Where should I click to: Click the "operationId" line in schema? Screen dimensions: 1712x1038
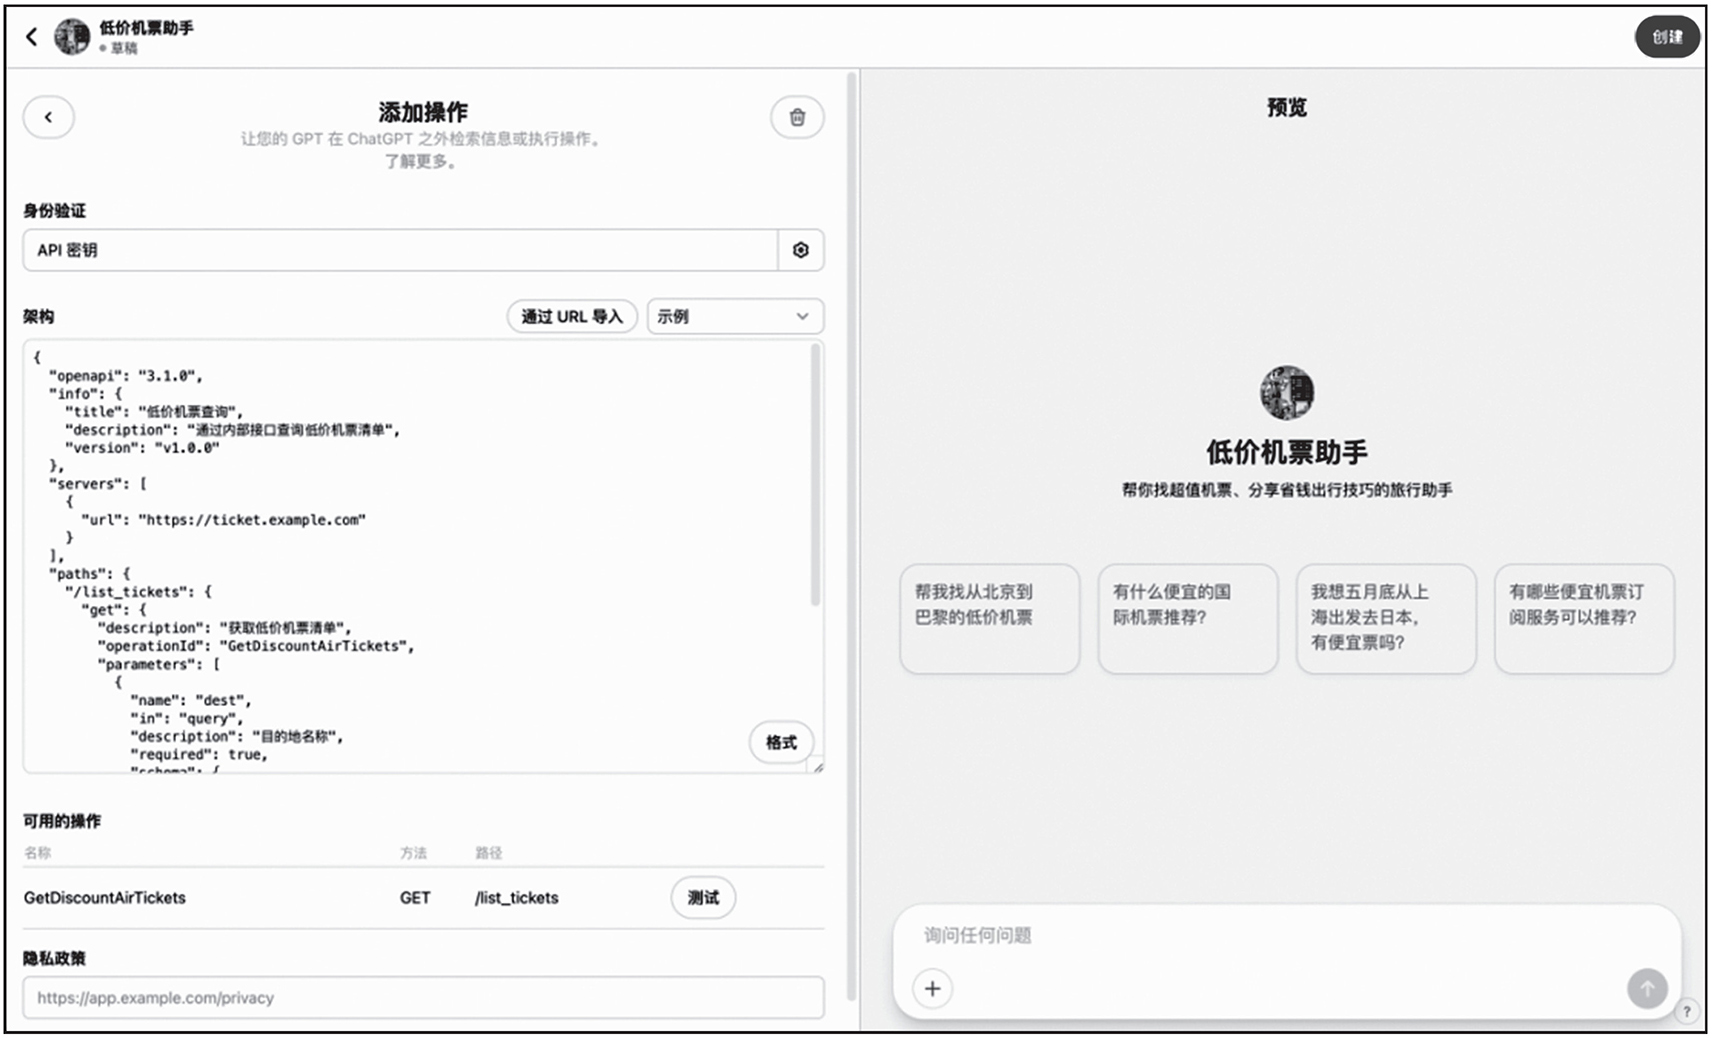click(256, 645)
